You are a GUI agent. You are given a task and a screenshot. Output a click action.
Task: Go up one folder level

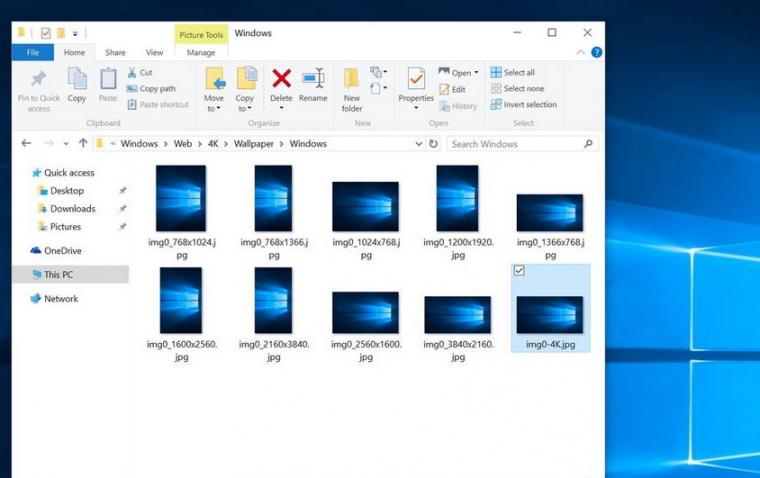click(x=83, y=143)
